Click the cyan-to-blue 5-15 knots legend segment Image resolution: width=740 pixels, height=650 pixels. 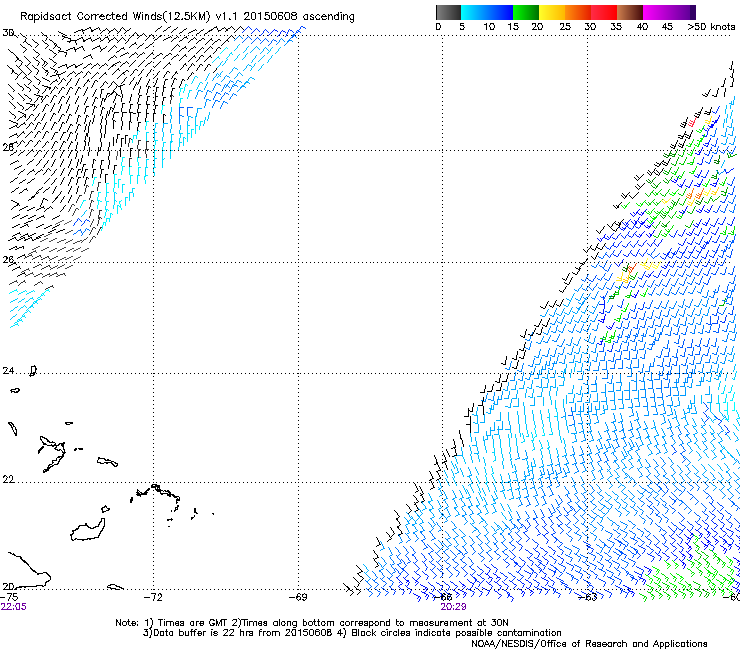(487, 12)
